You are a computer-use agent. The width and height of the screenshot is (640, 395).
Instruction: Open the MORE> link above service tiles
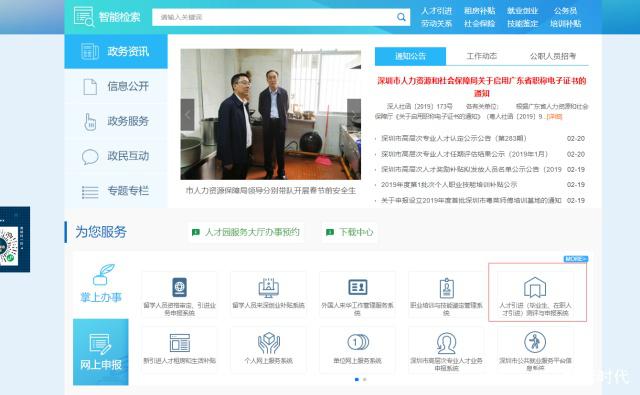pos(576,259)
